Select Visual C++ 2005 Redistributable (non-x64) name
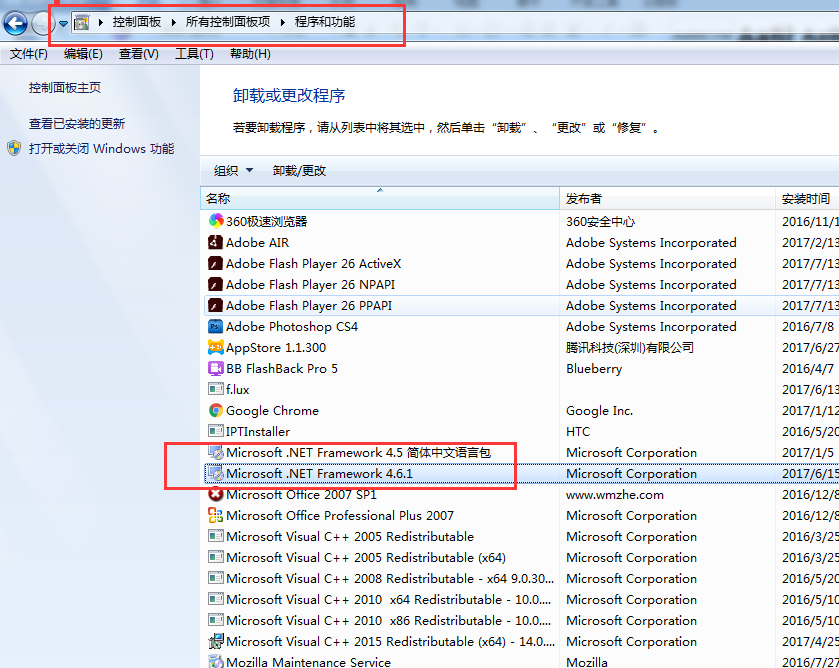 coord(350,536)
